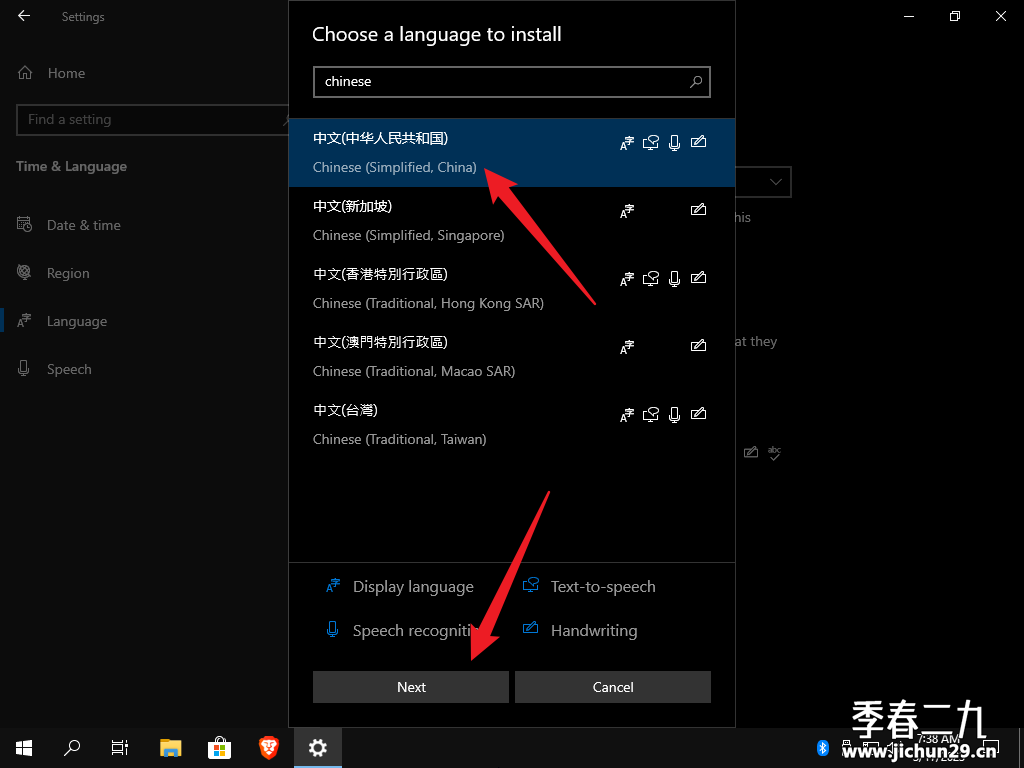Click handwriting icon on Hong Kong SAR row
Image resolution: width=1024 pixels, height=768 pixels.
click(x=699, y=278)
